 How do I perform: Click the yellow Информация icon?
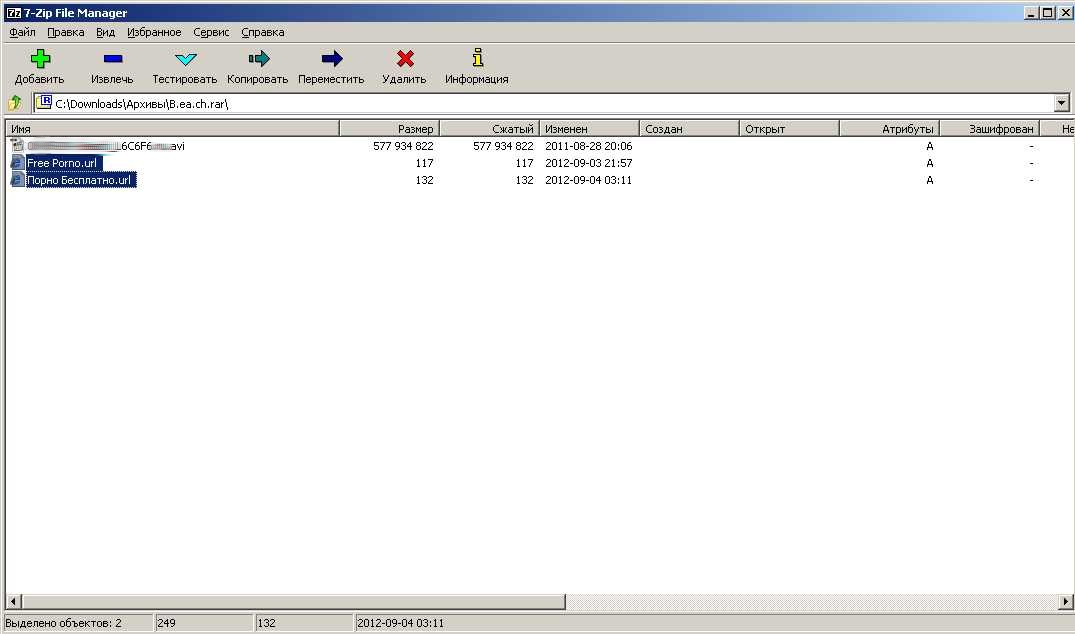(x=478, y=58)
